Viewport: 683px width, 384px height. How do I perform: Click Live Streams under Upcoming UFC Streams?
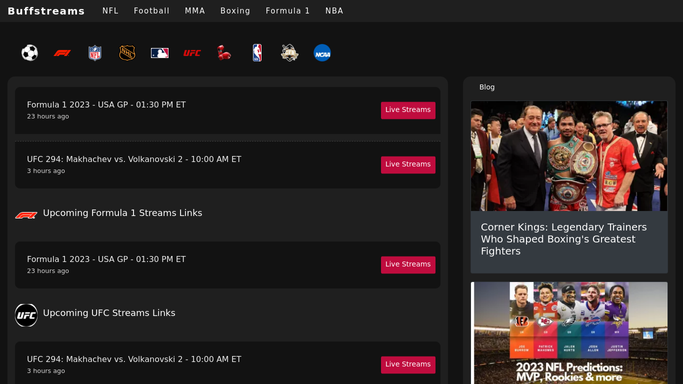coord(408,364)
